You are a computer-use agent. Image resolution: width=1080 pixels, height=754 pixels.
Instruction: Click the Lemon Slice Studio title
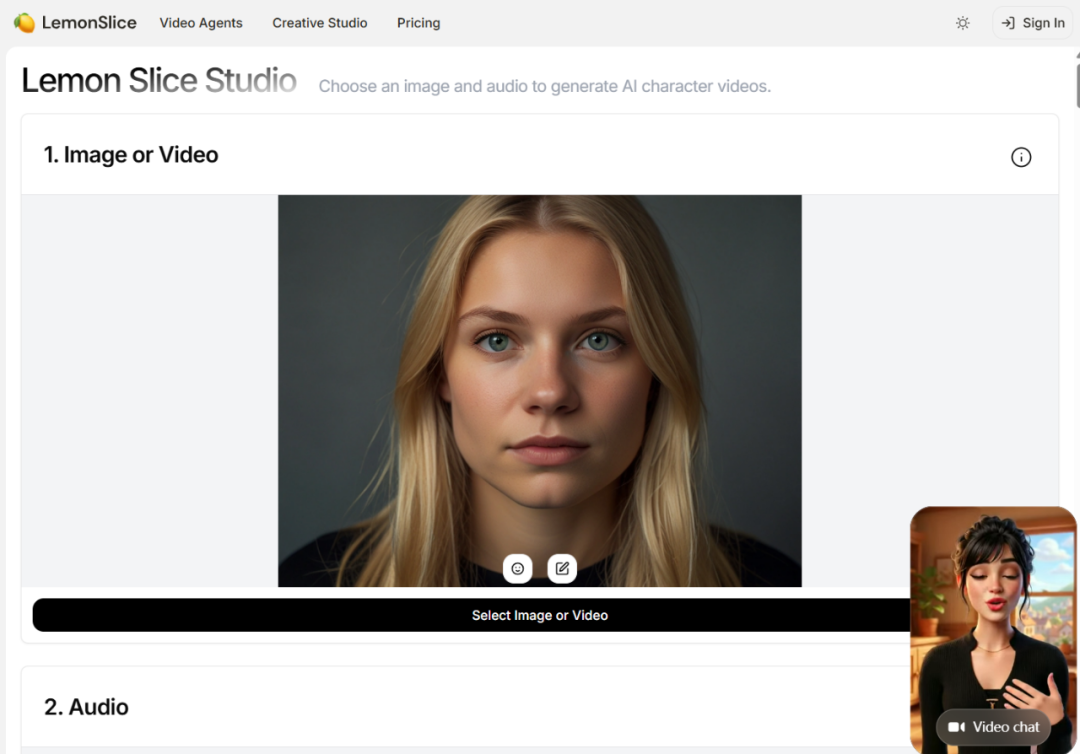coord(159,80)
